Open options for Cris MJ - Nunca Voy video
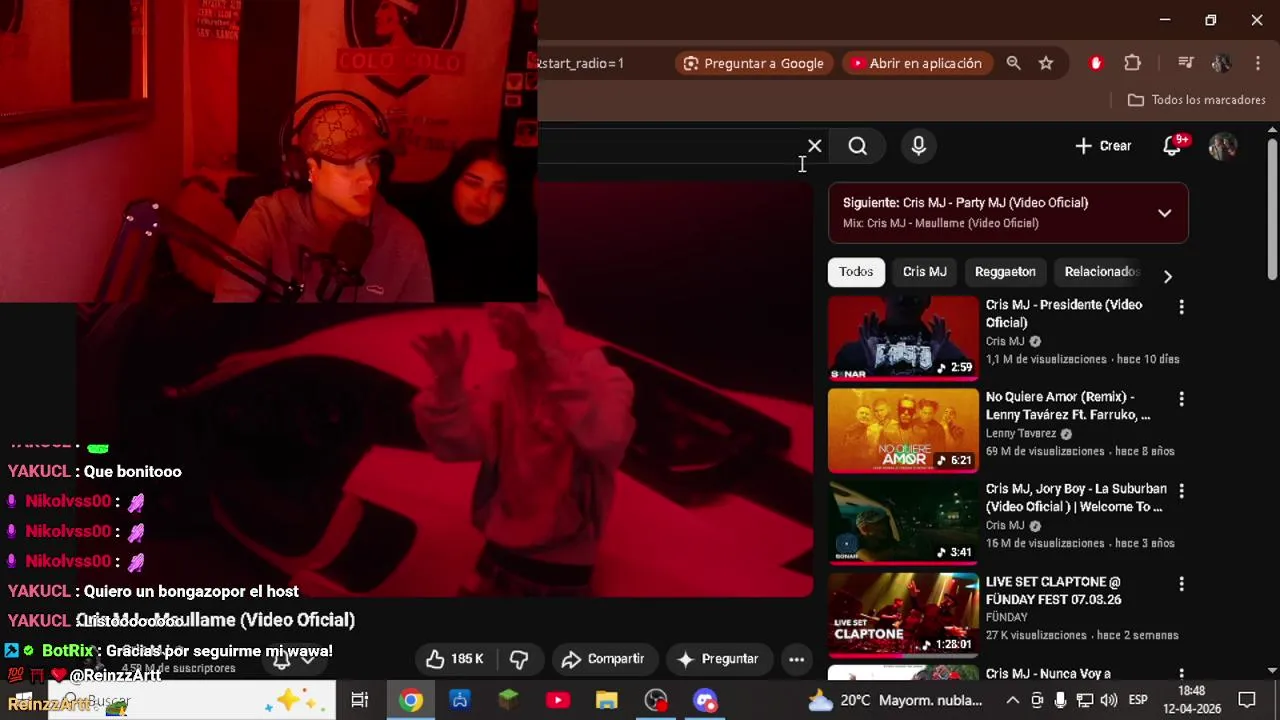Screen dimensions: 1280x720 pyautogui.click(x=1181, y=674)
